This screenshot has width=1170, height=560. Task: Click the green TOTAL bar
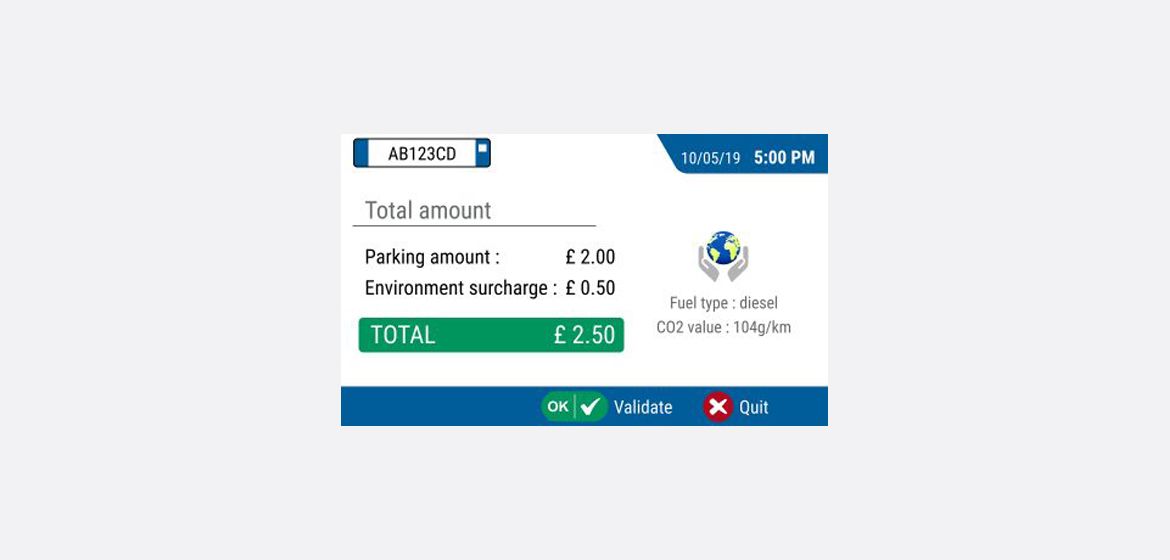(x=491, y=335)
